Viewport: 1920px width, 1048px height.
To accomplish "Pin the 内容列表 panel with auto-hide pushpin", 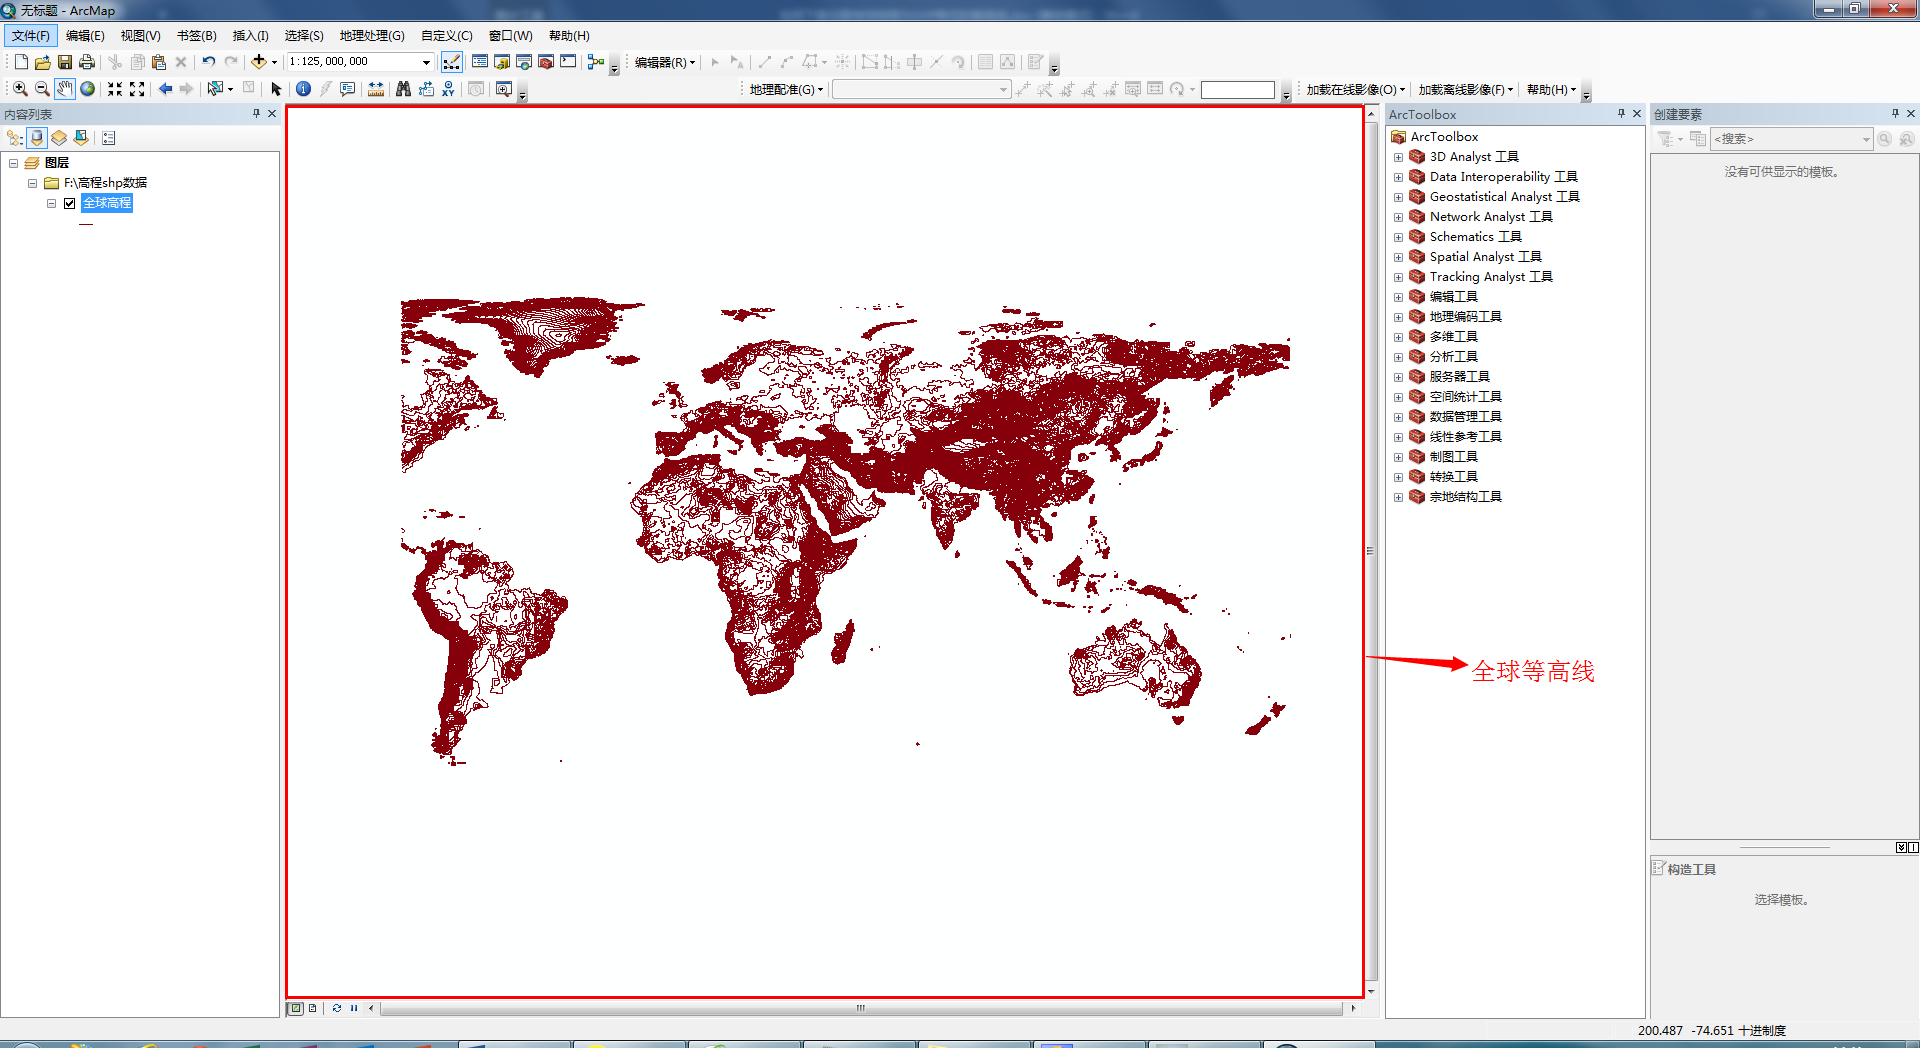I will click(257, 114).
